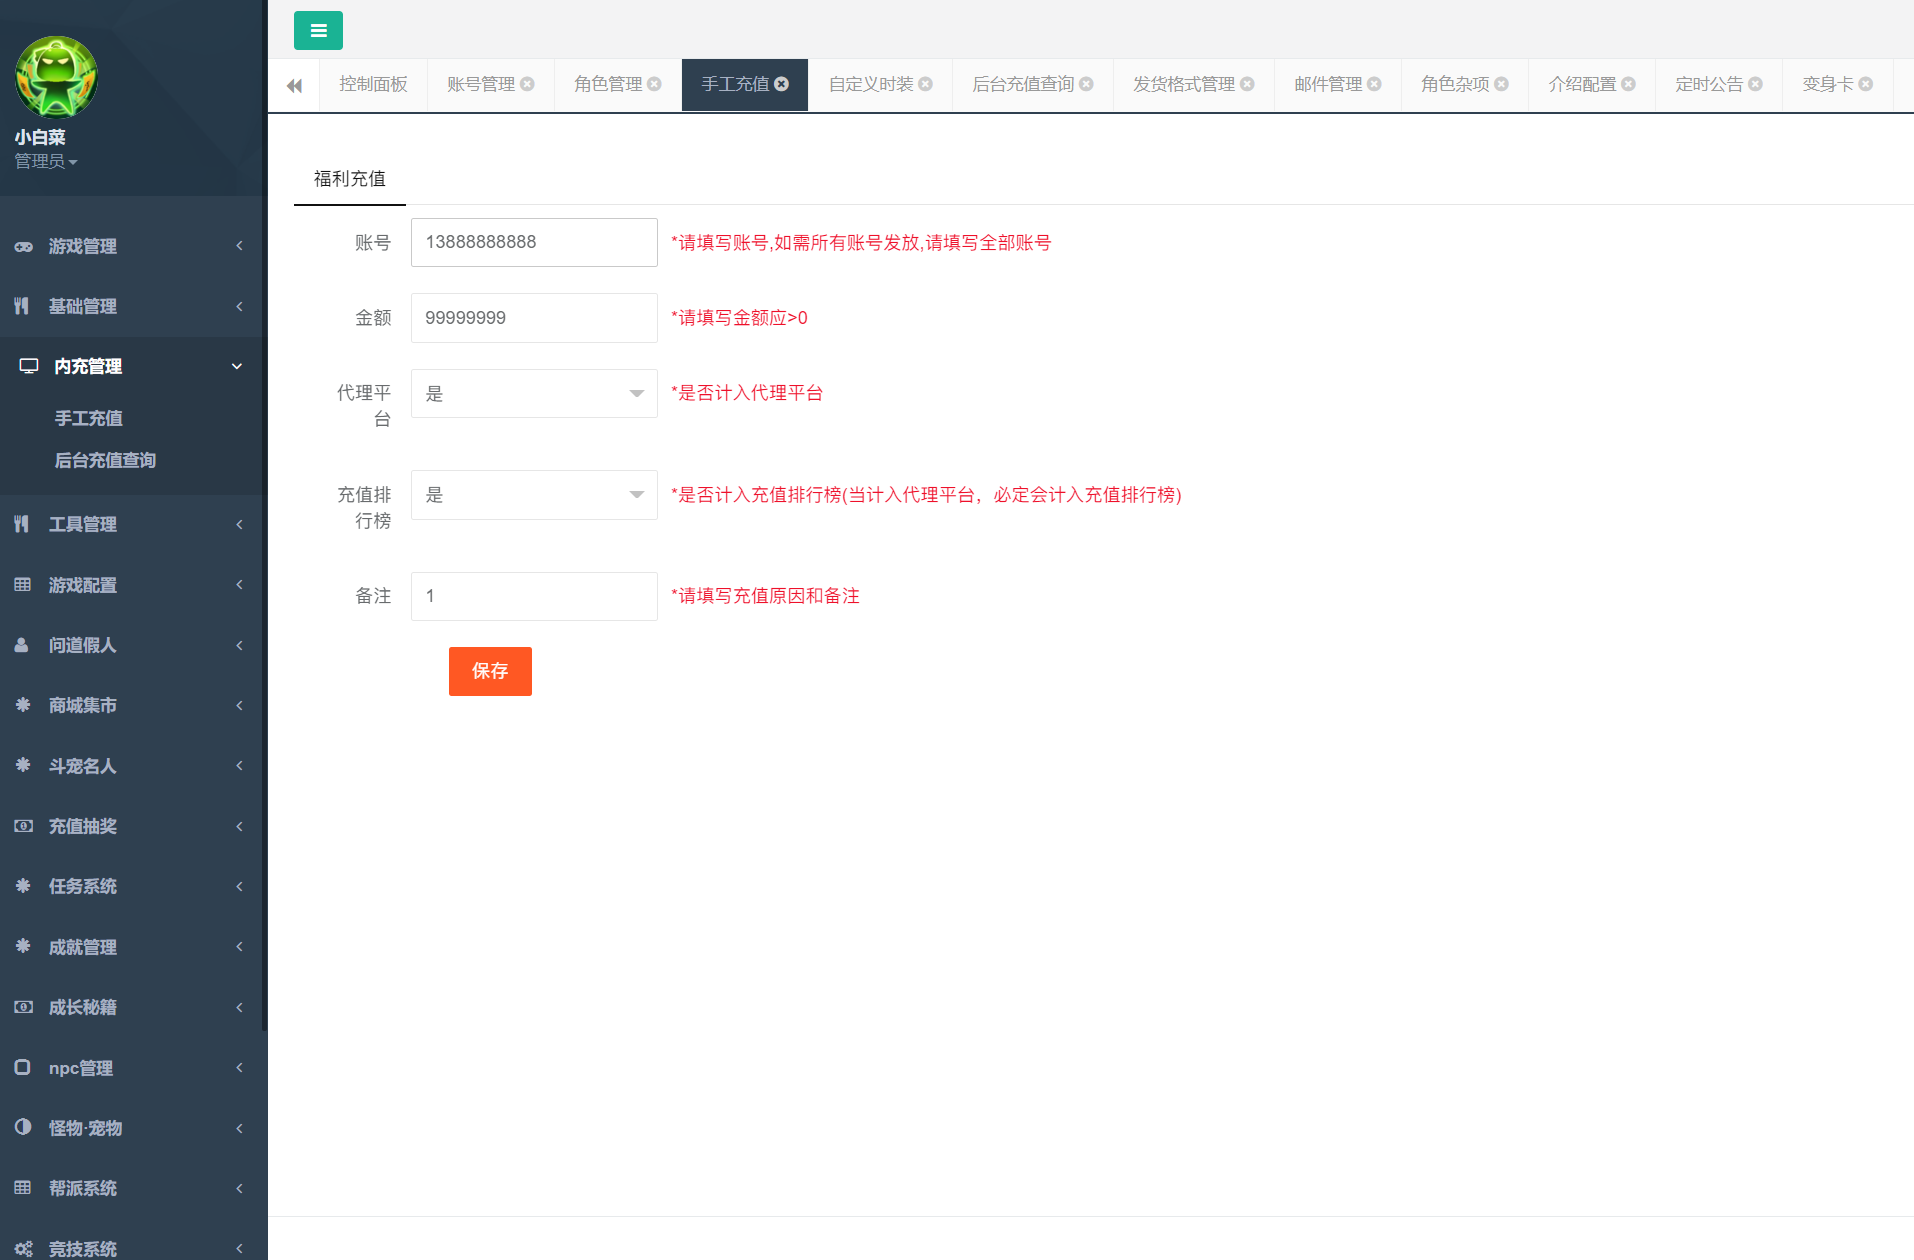Open the 管理员 user dropdown

click(46, 162)
